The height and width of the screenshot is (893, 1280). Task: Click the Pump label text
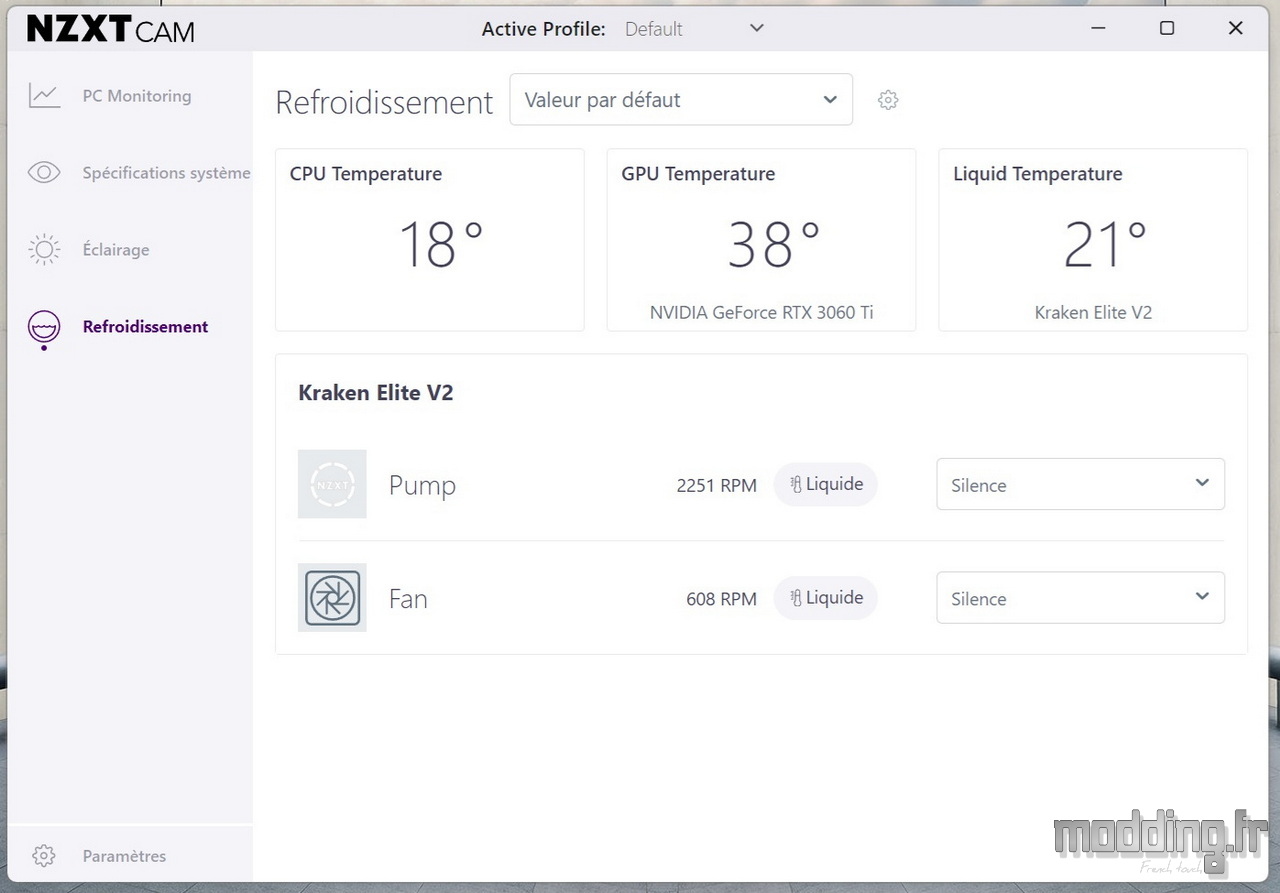pos(422,486)
